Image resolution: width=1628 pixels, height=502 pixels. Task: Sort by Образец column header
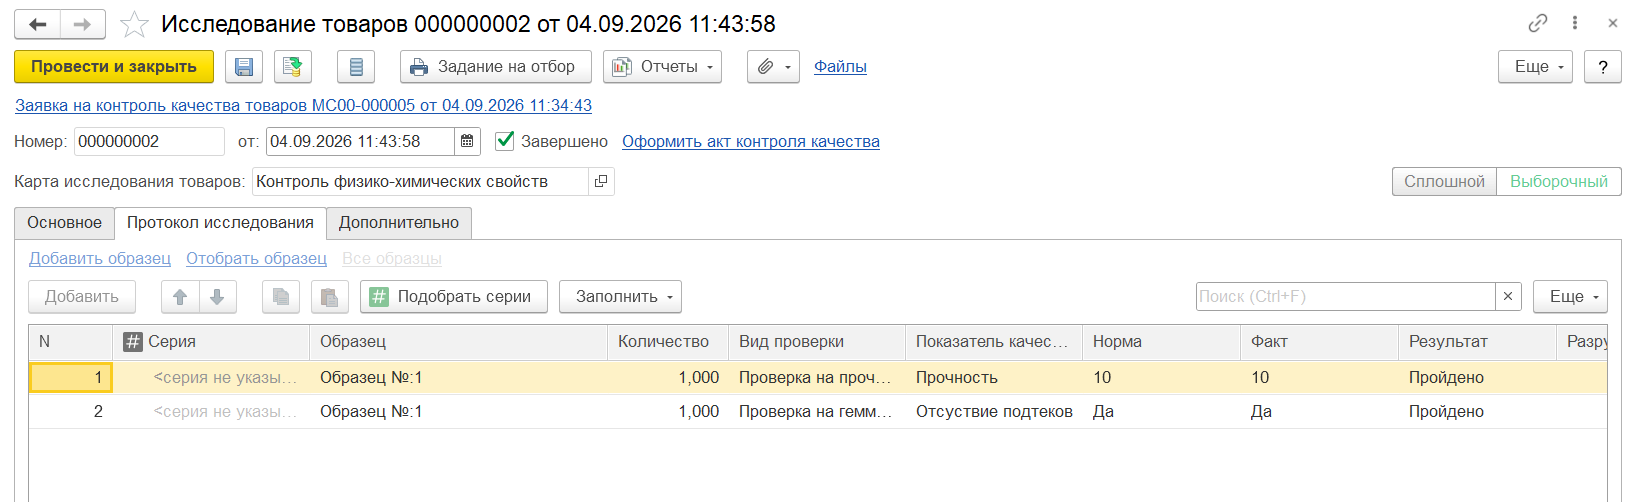click(x=458, y=342)
